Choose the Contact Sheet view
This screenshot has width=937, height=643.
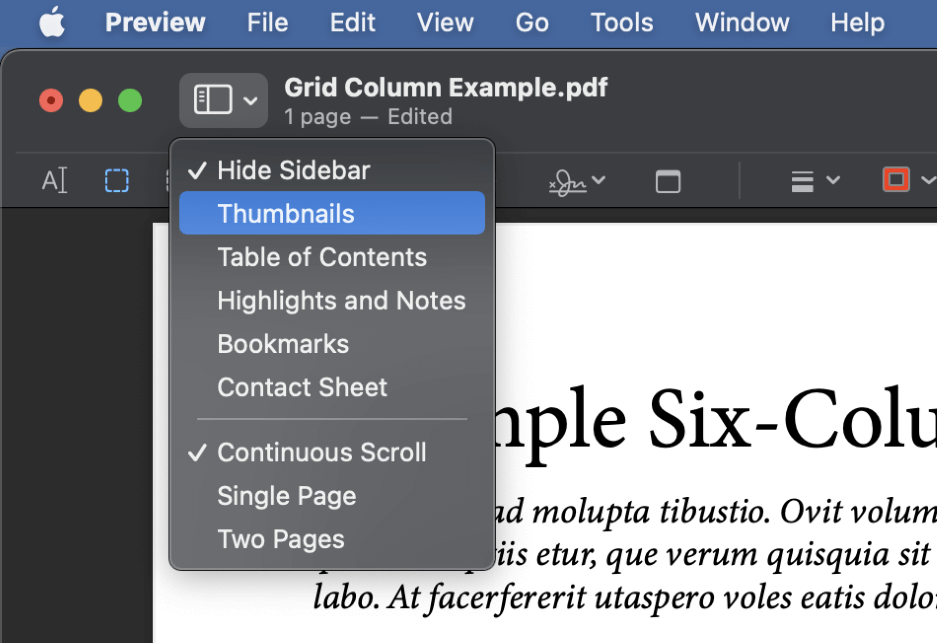[302, 387]
